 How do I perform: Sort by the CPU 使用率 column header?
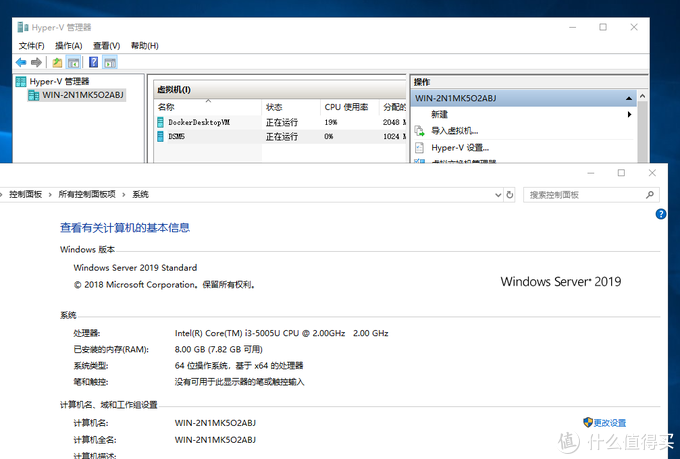click(350, 107)
